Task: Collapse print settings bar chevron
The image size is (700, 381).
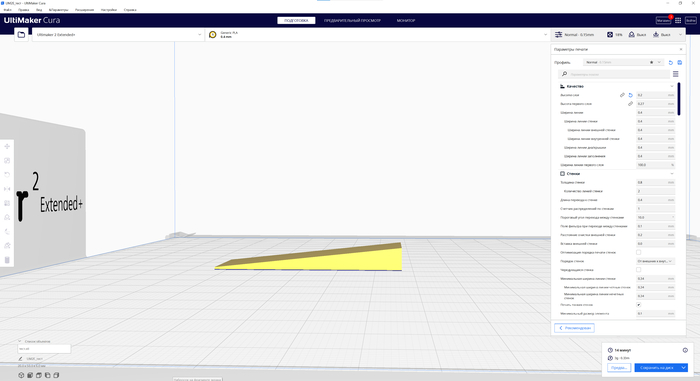Action: (x=680, y=34)
